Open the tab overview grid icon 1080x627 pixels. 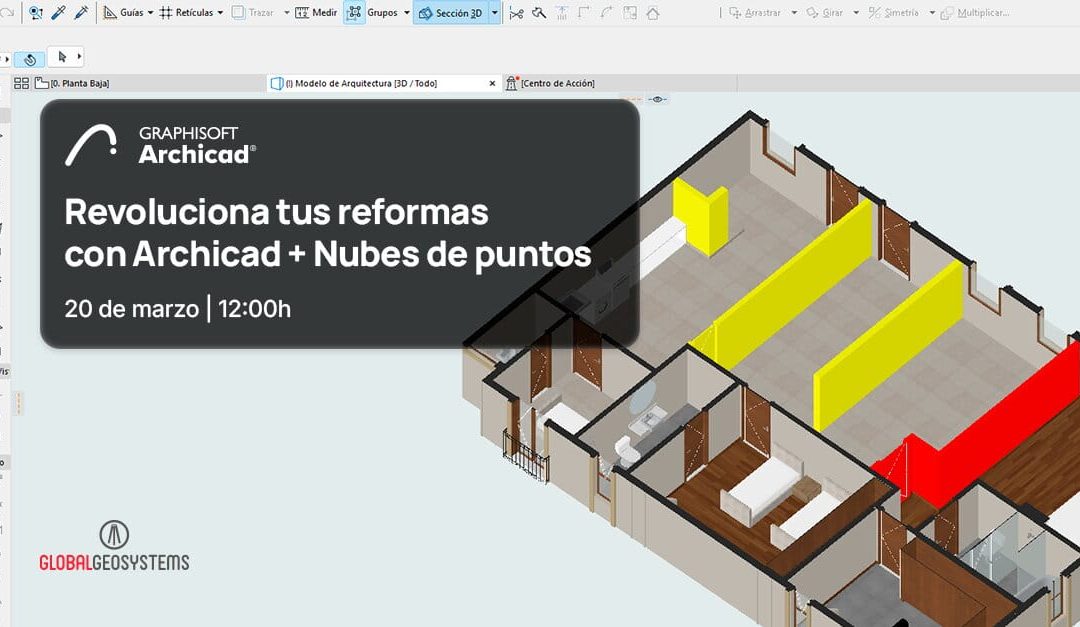(21, 83)
